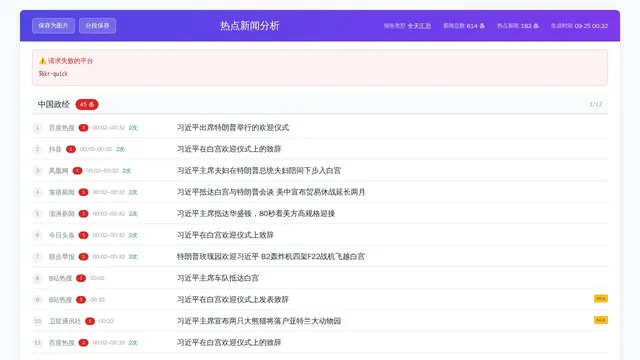This screenshot has width=640, height=360.
Task: Click the row number 7 circle
Action: point(38,257)
